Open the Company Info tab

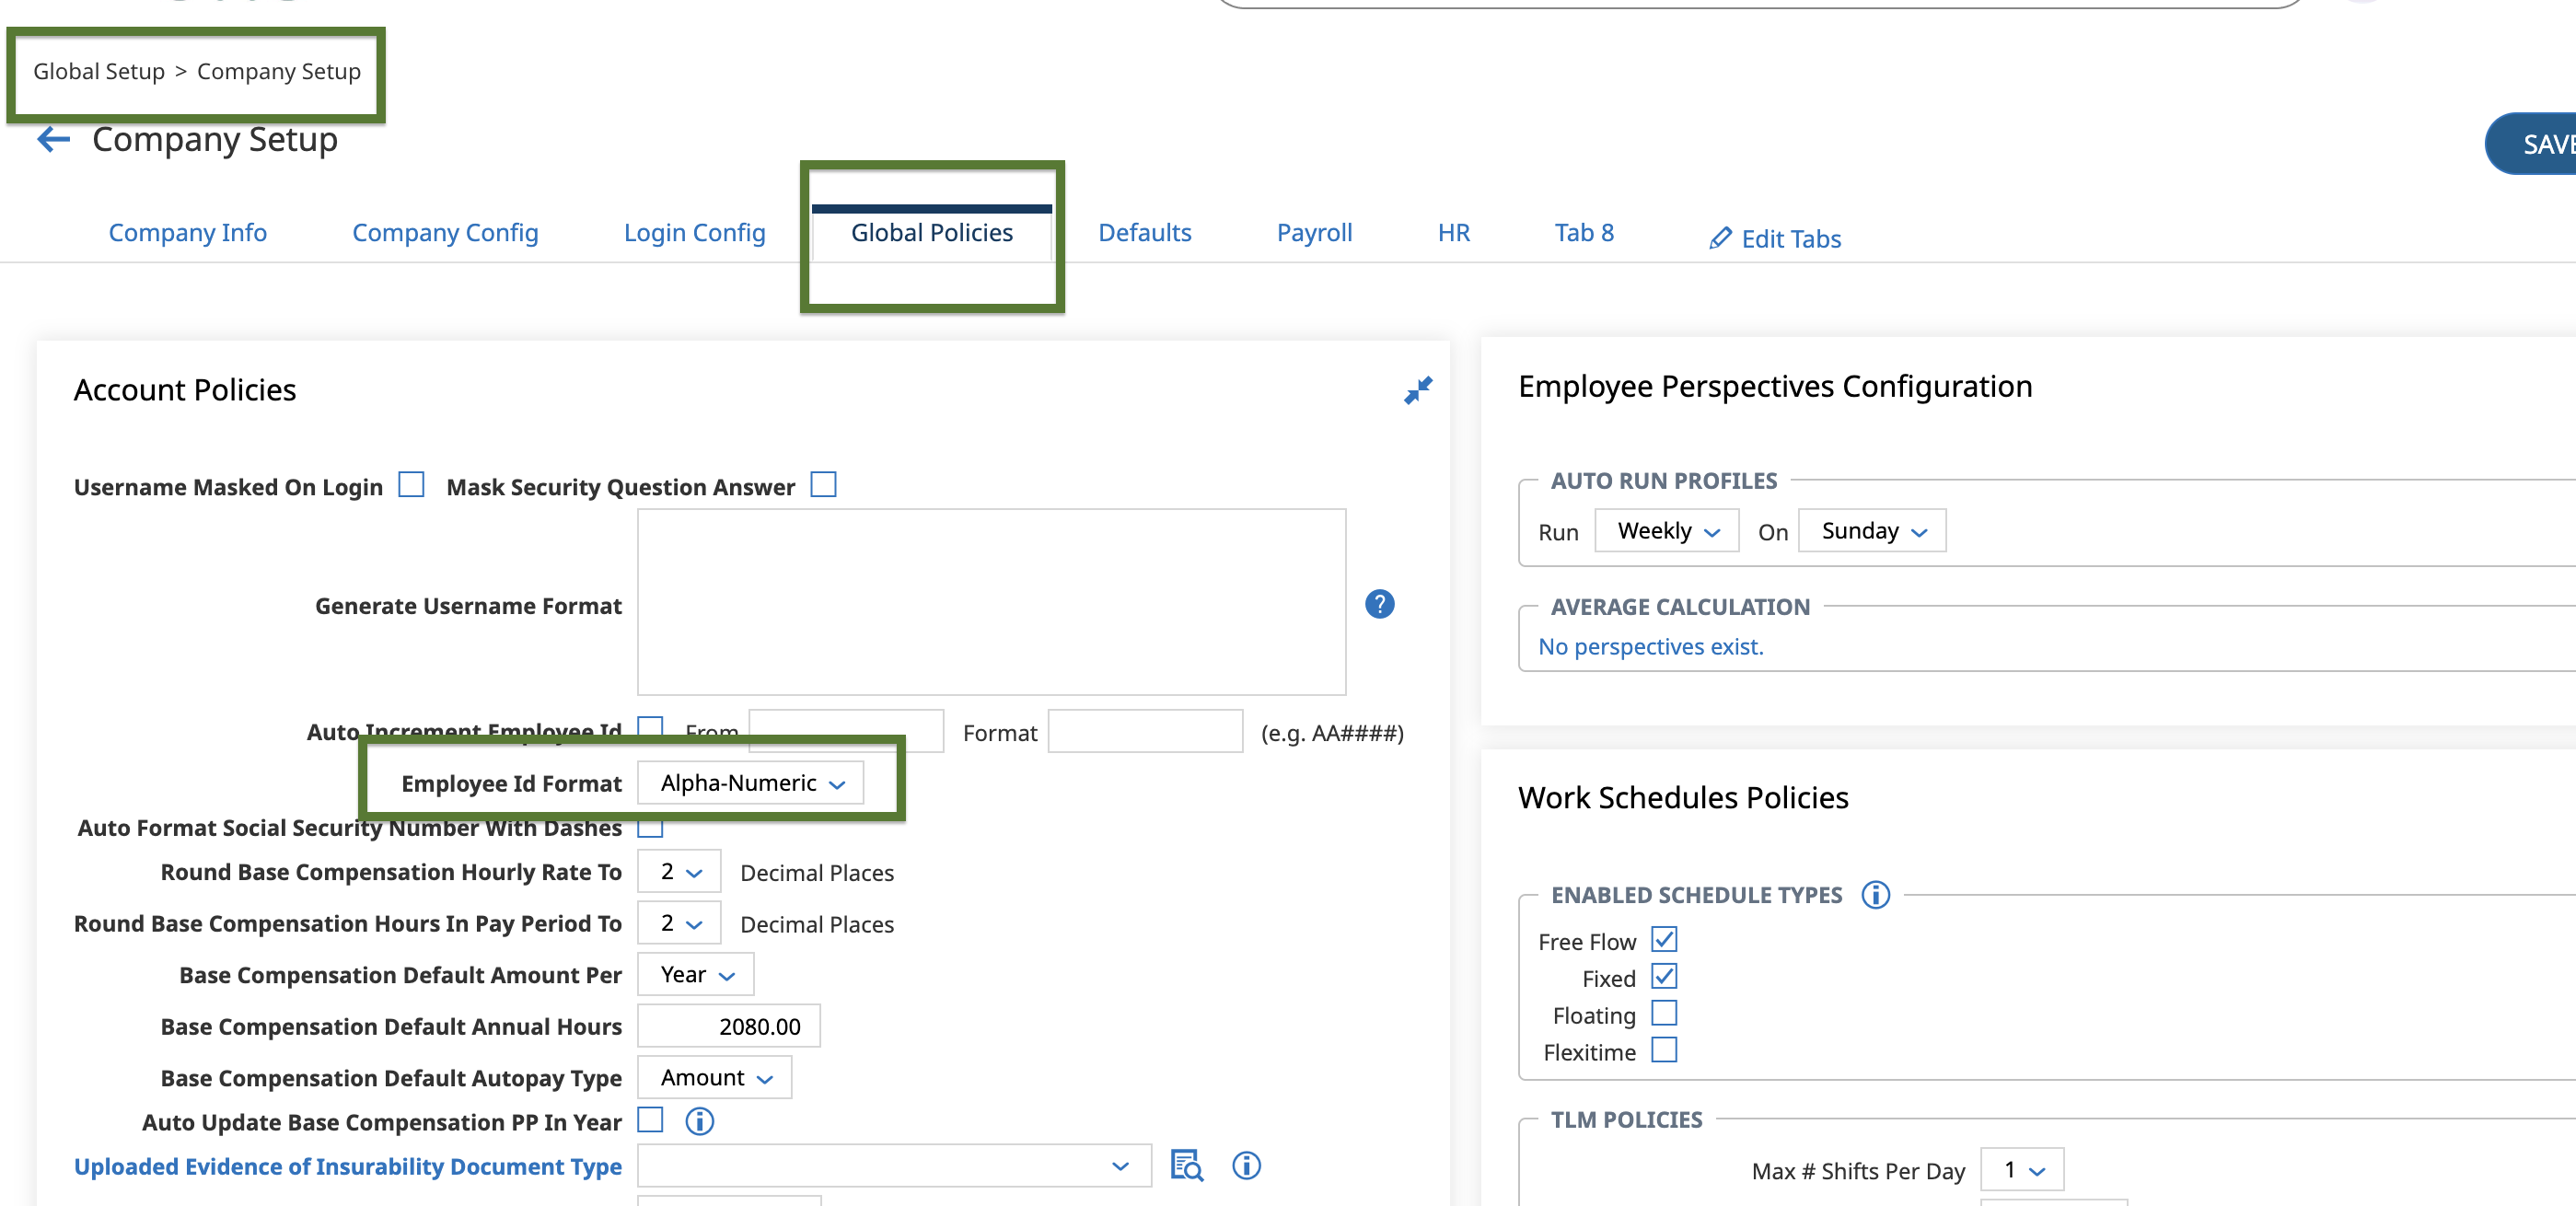pos(187,232)
